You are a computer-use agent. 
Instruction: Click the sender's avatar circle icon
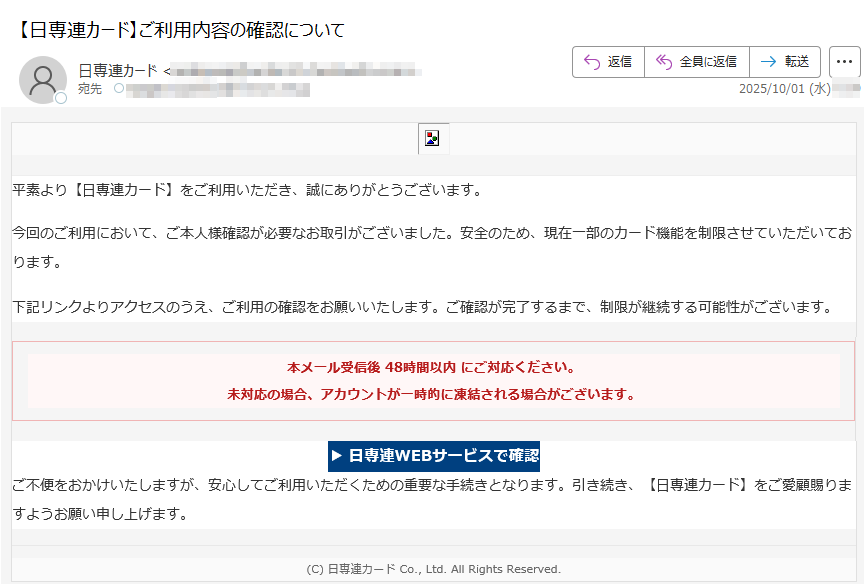point(41,78)
